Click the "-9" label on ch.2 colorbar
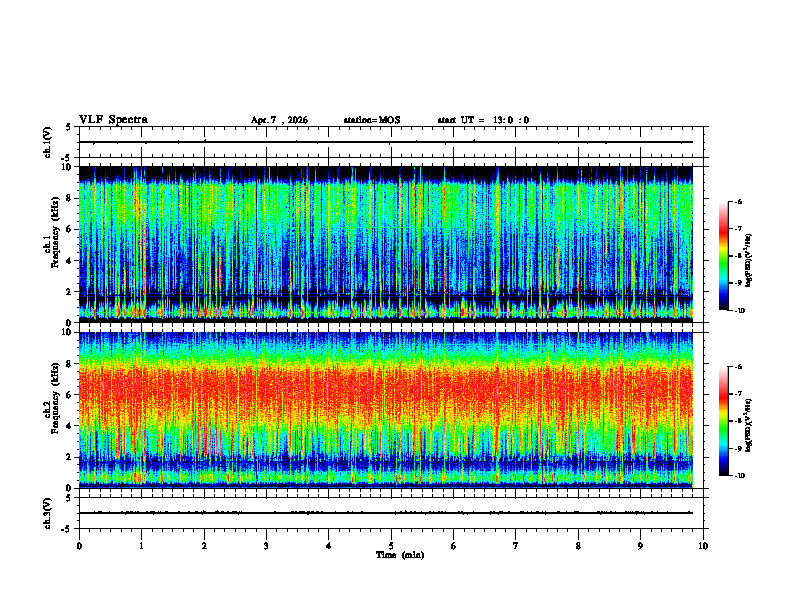 click(738, 448)
